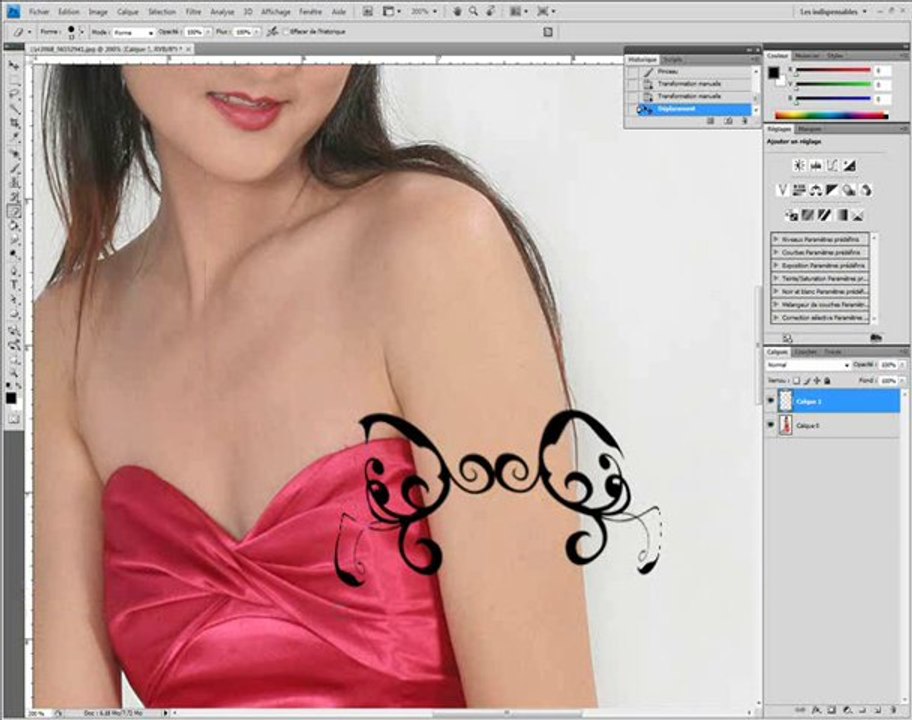Viewport: 912px width, 720px height.
Task: Add a Channel Mixer adjustment icon
Action: click(x=865, y=190)
